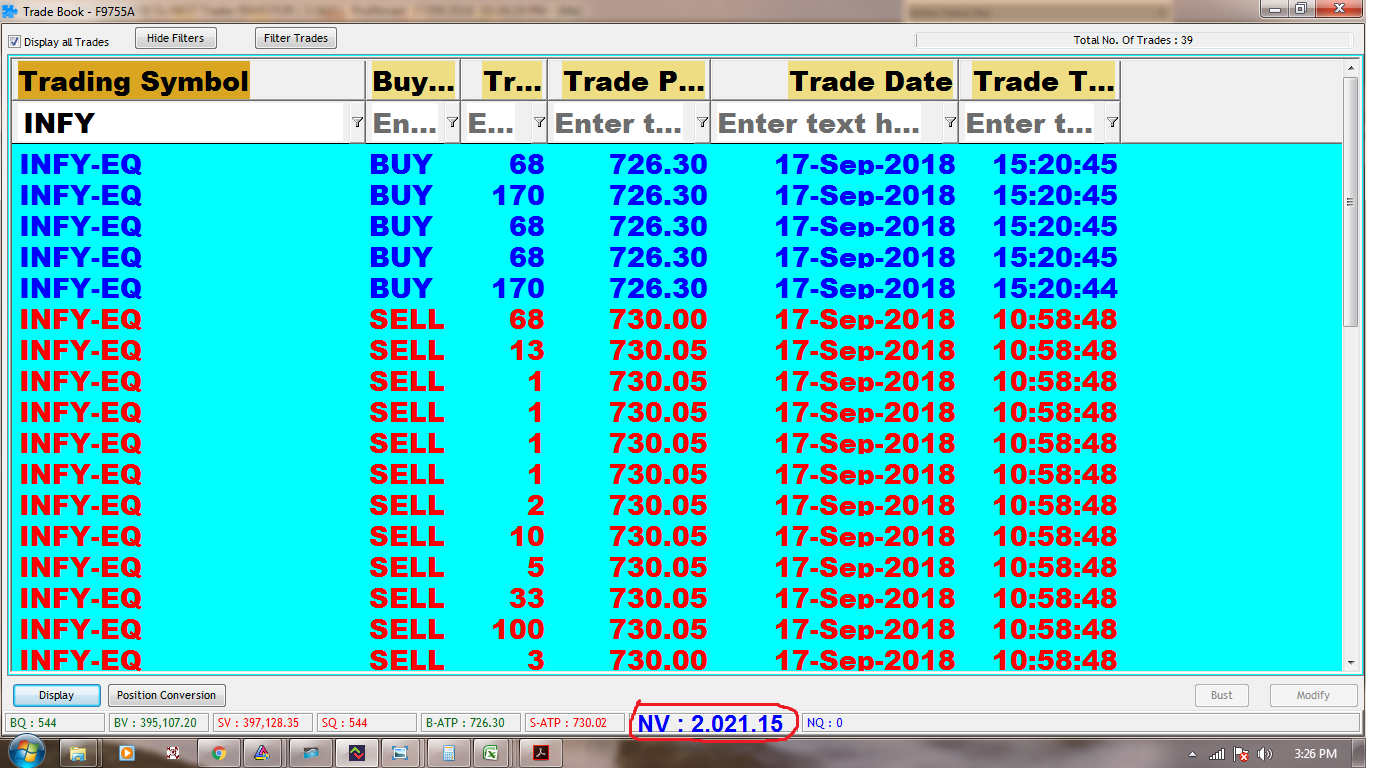The height and width of the screenshot is (768, 1380).
Task: Sort by trade quantity 'Tr...' column header
Action: pos(504,81)
